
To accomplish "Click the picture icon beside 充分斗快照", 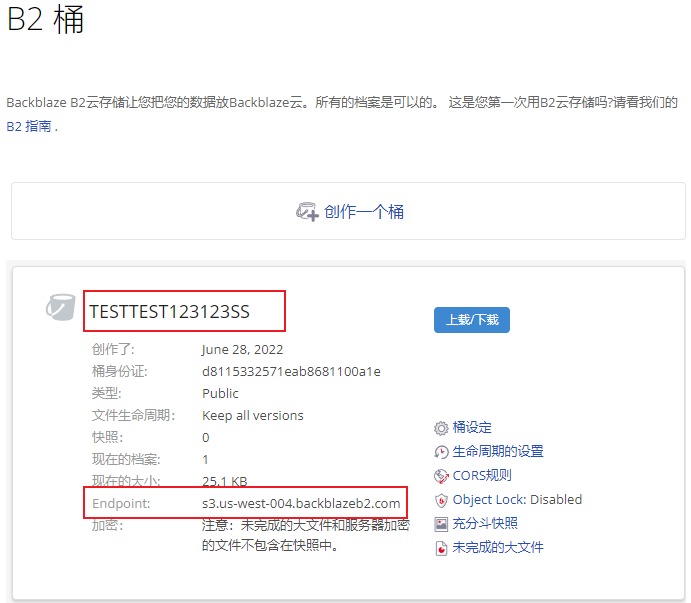I will coord(441,524).
